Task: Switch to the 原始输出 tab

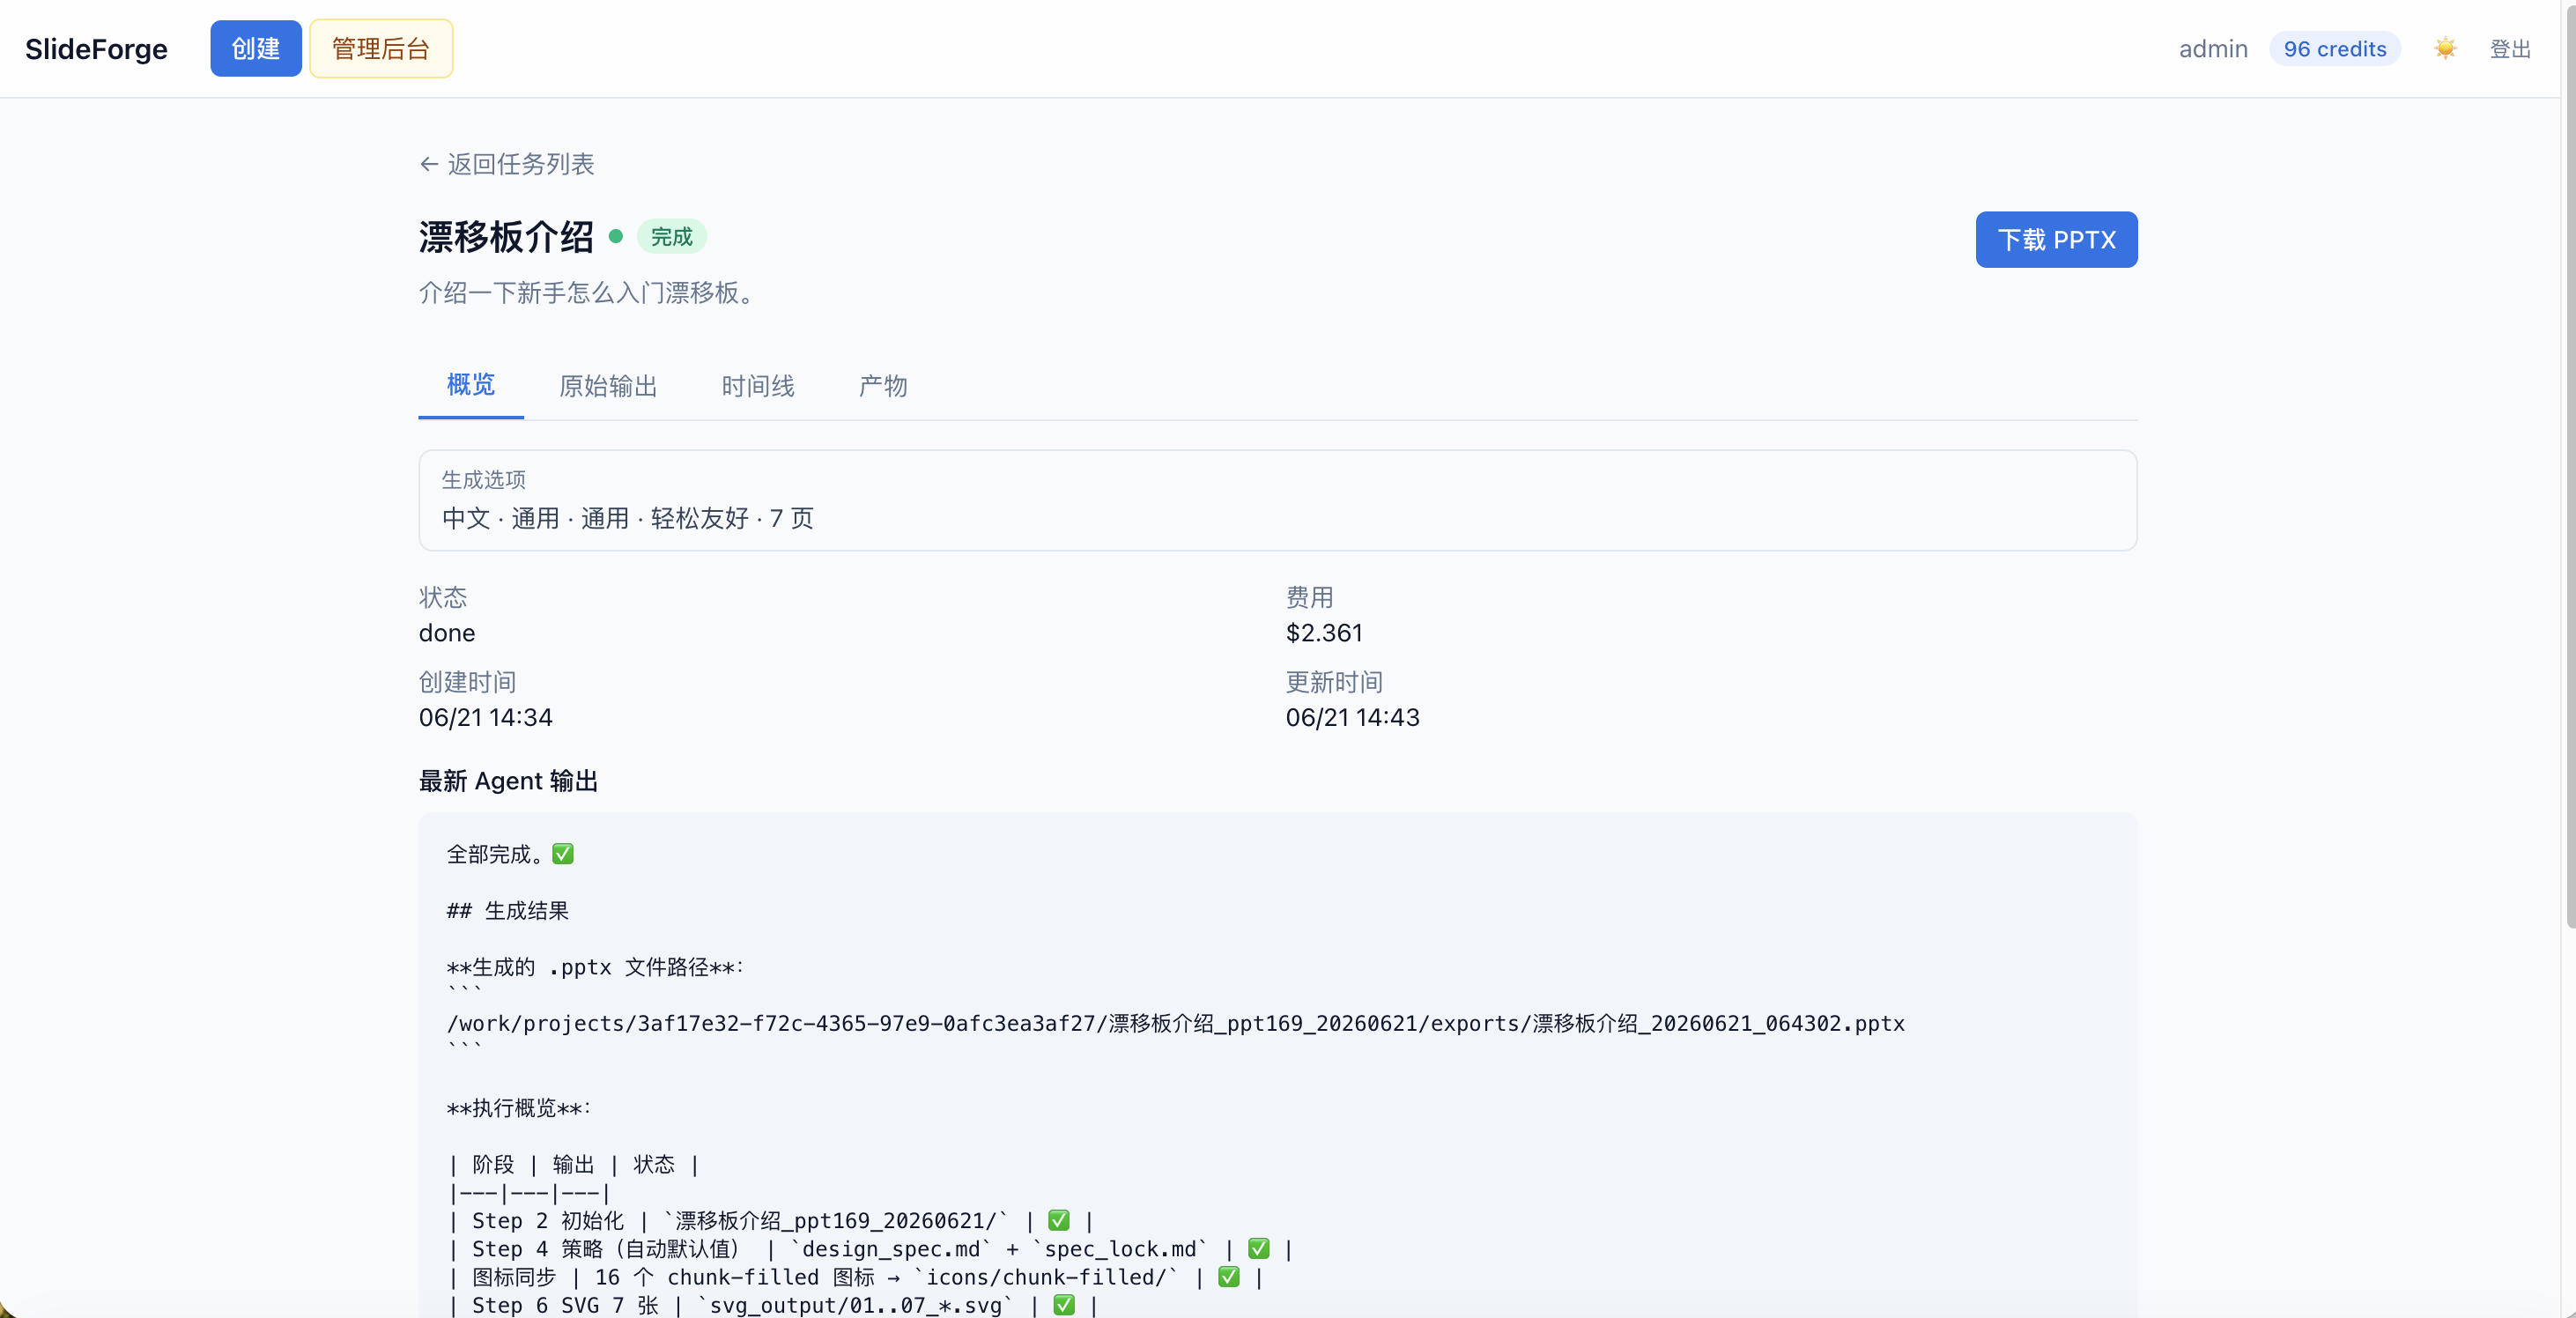Action: [x=608, y=386]
